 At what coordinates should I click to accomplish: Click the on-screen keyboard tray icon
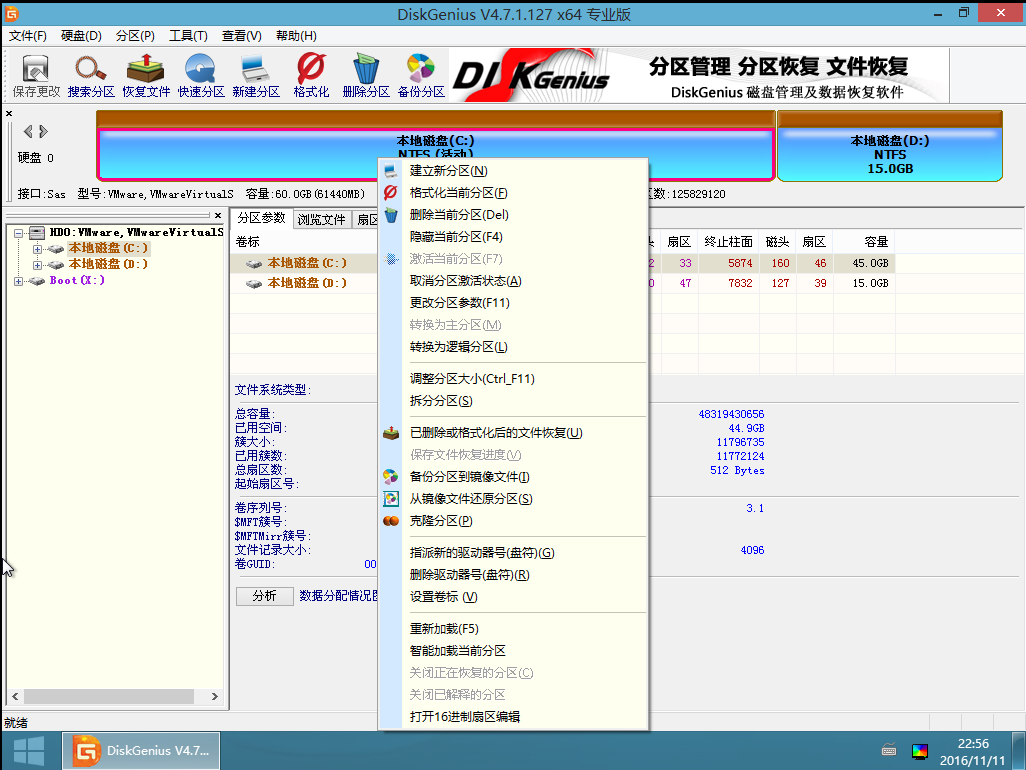pos(889,750)
